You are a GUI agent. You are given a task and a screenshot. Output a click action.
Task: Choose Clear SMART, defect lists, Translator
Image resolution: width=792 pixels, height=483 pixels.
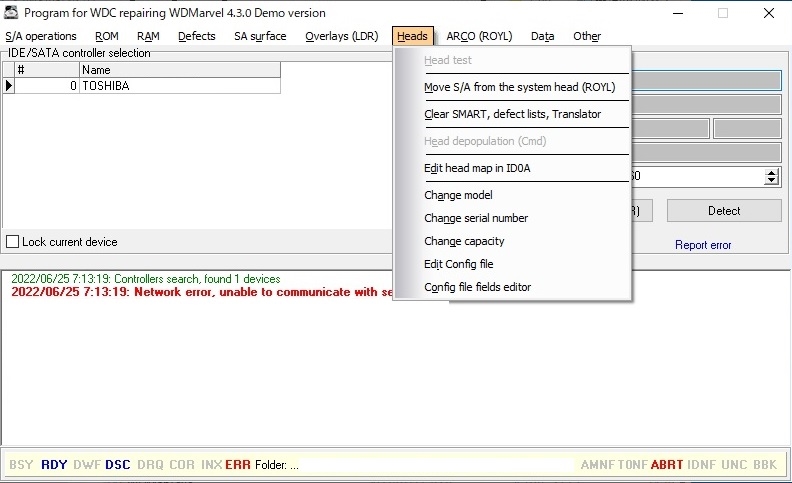tap(513, 114)
